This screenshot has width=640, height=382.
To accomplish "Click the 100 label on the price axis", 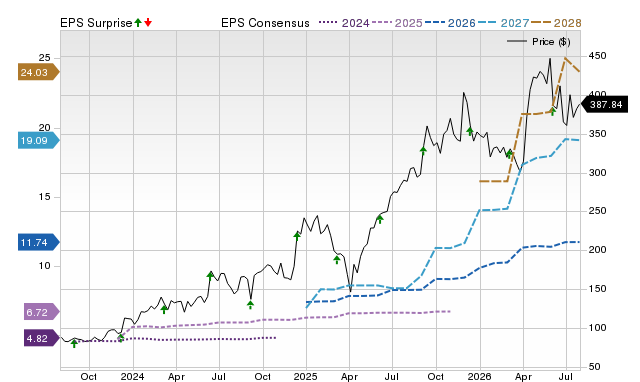I will pyautogui.click(x=597, y=328).
